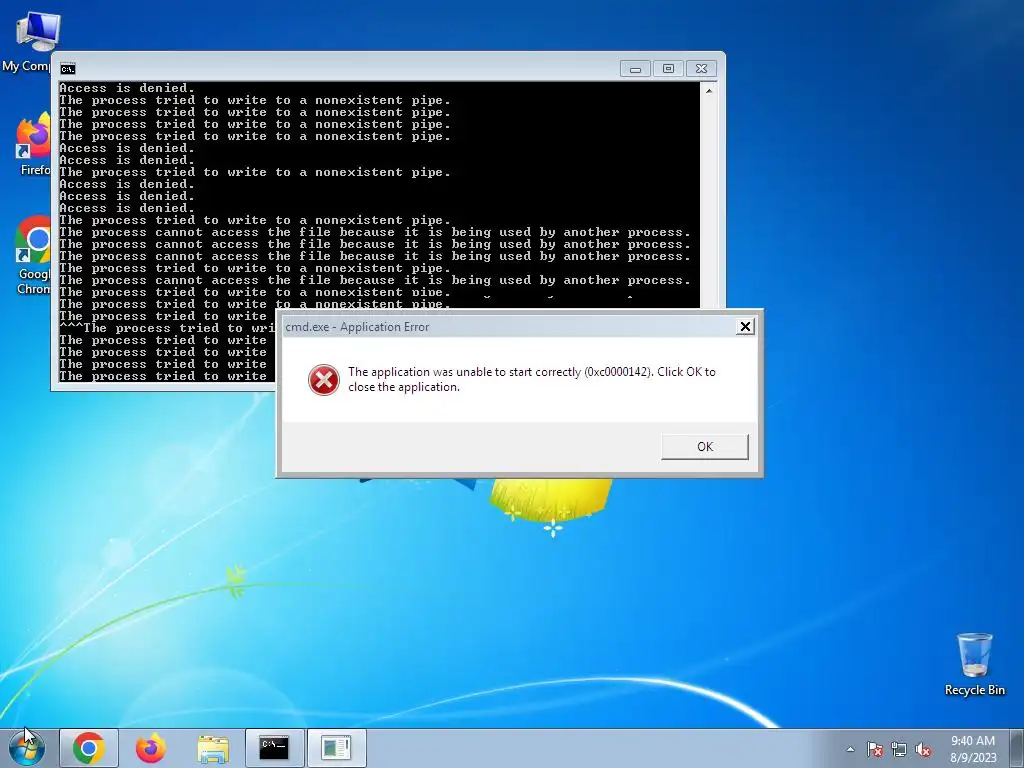The image size is (1024, 768).
Task: Click the error message text mentioning 0xc0000142
Action: point(532,379)
